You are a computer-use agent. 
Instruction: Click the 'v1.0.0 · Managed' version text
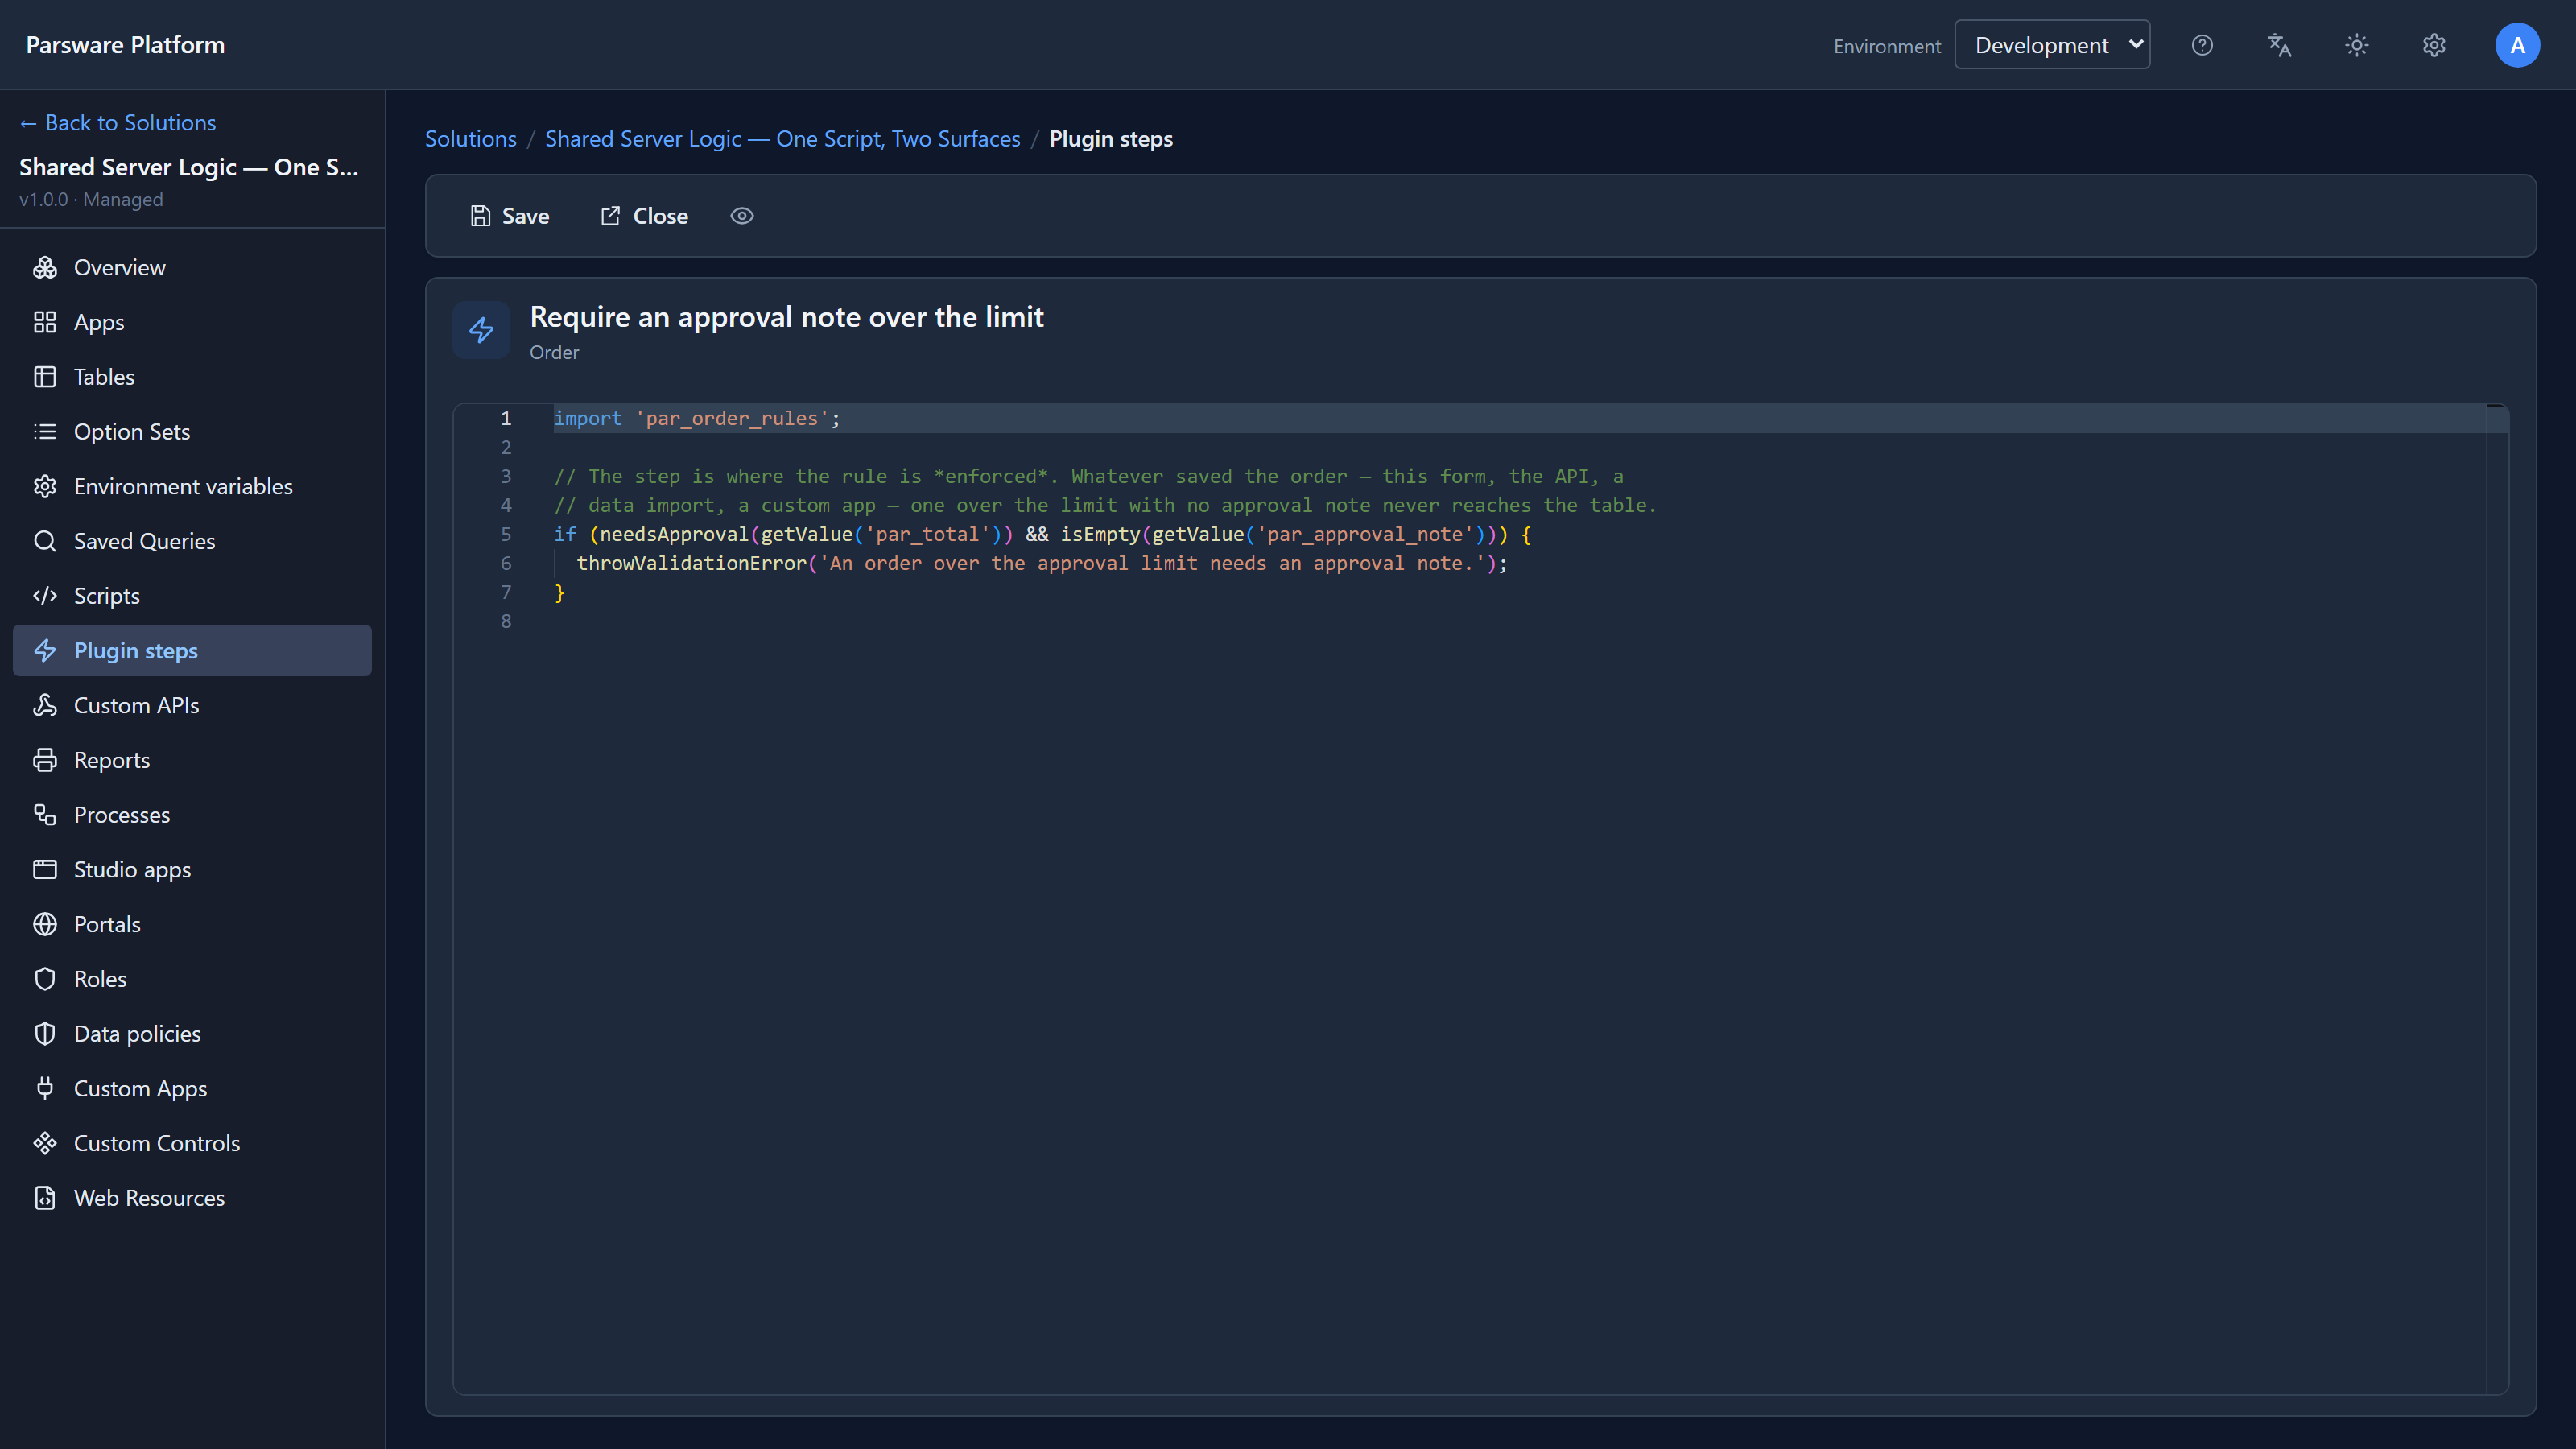click(x=91, y=199)
